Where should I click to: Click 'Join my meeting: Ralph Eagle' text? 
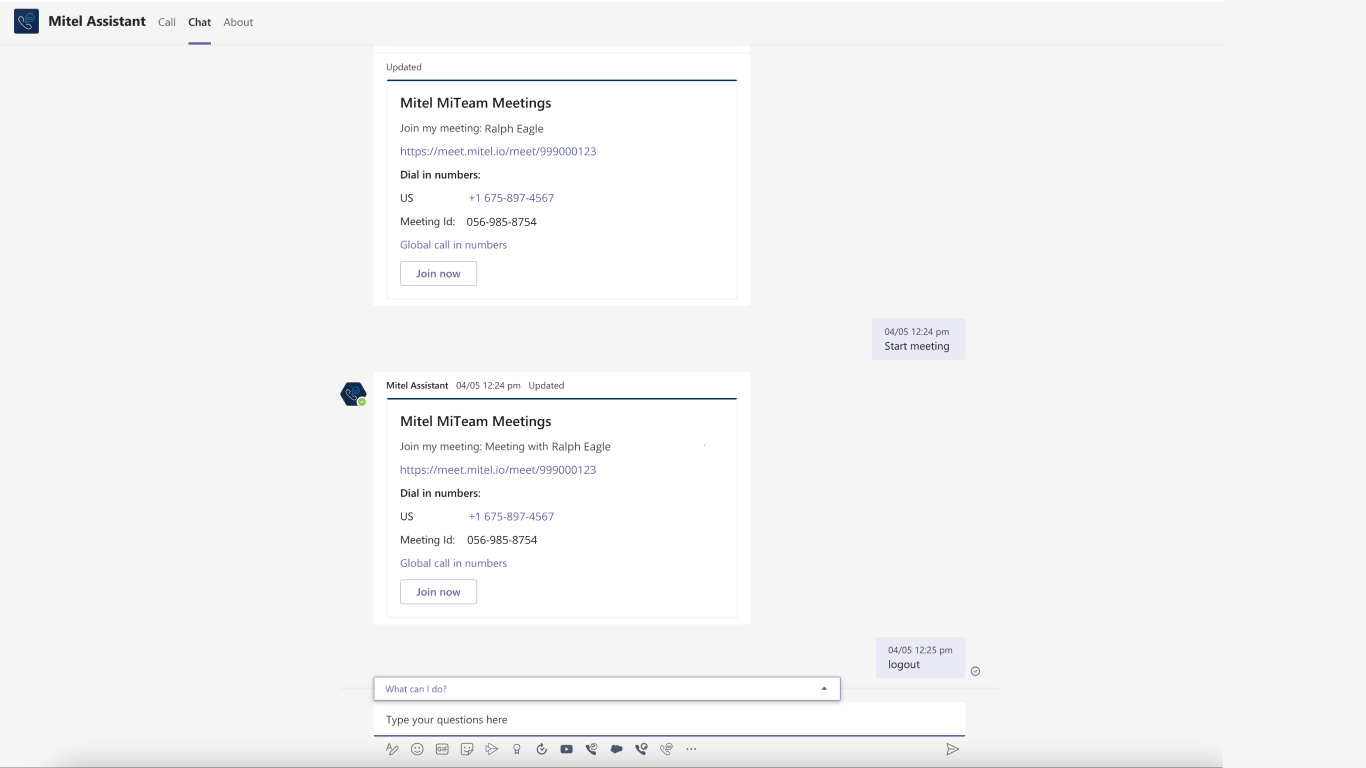point(472,128)
